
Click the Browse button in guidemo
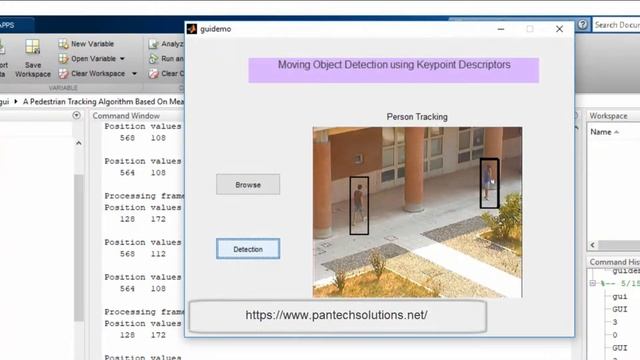pos(248,184)
